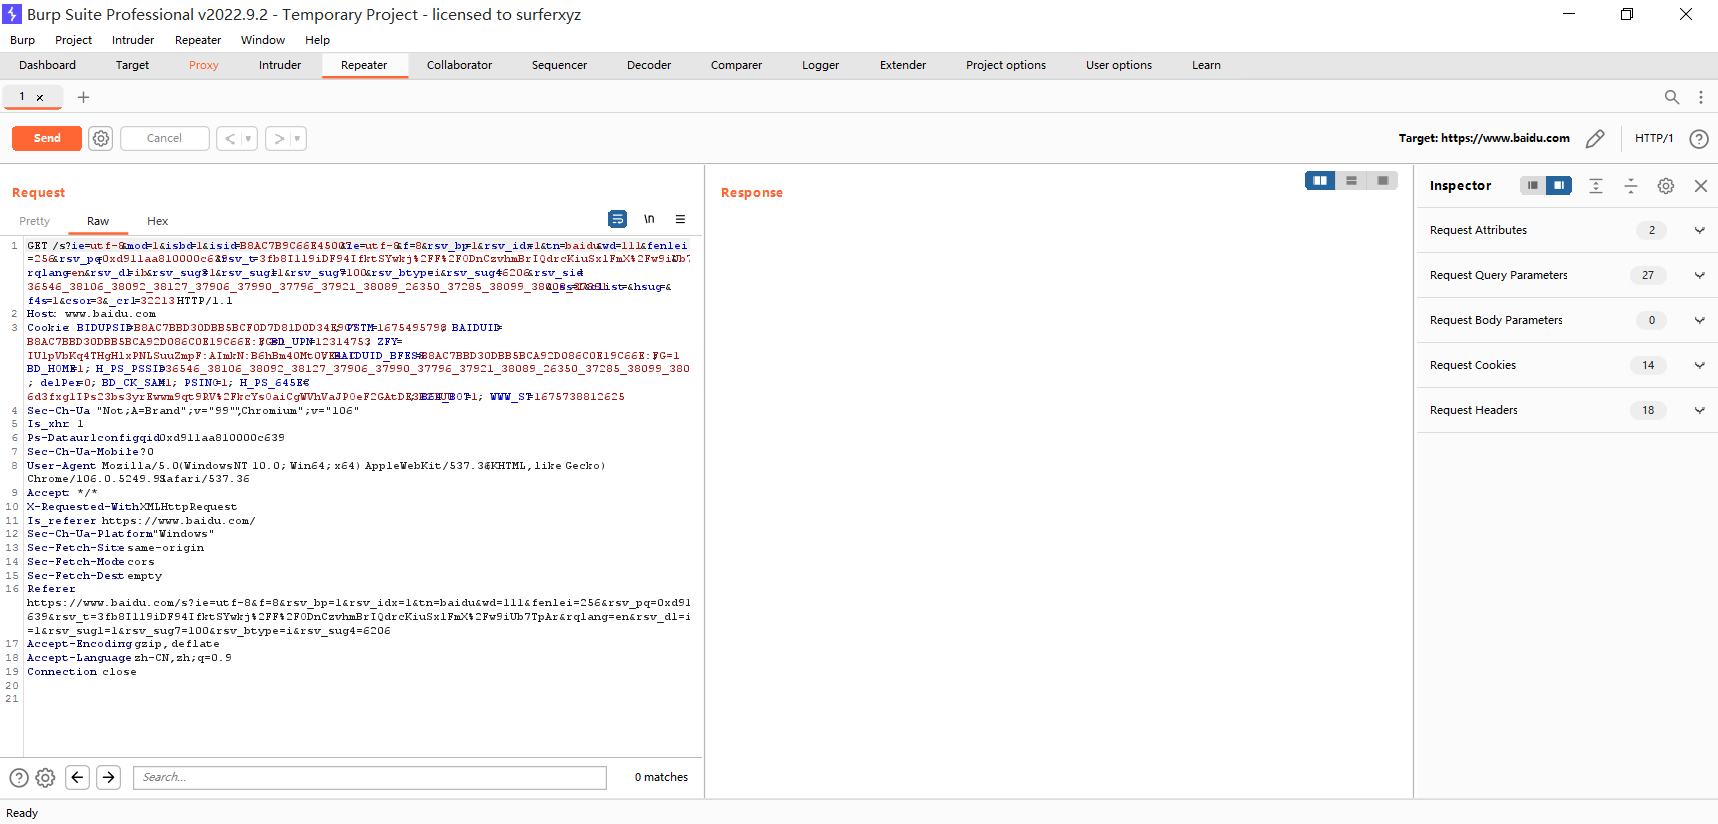1718x824 pixels.
Task: Open back history dropdown arrow
Action: [x=249, y=138]
